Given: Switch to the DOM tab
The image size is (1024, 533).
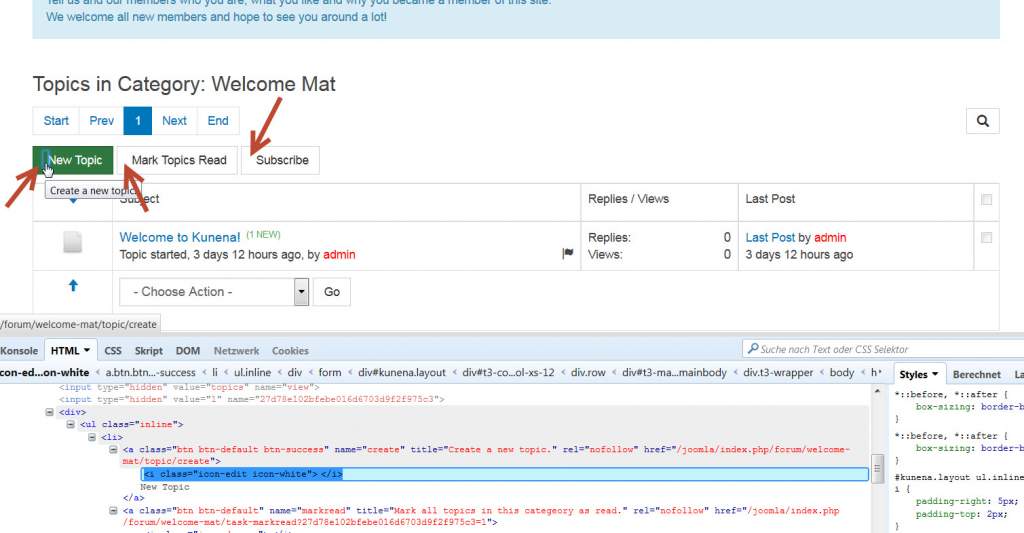Looking at the screenshot, I should 187,351.
